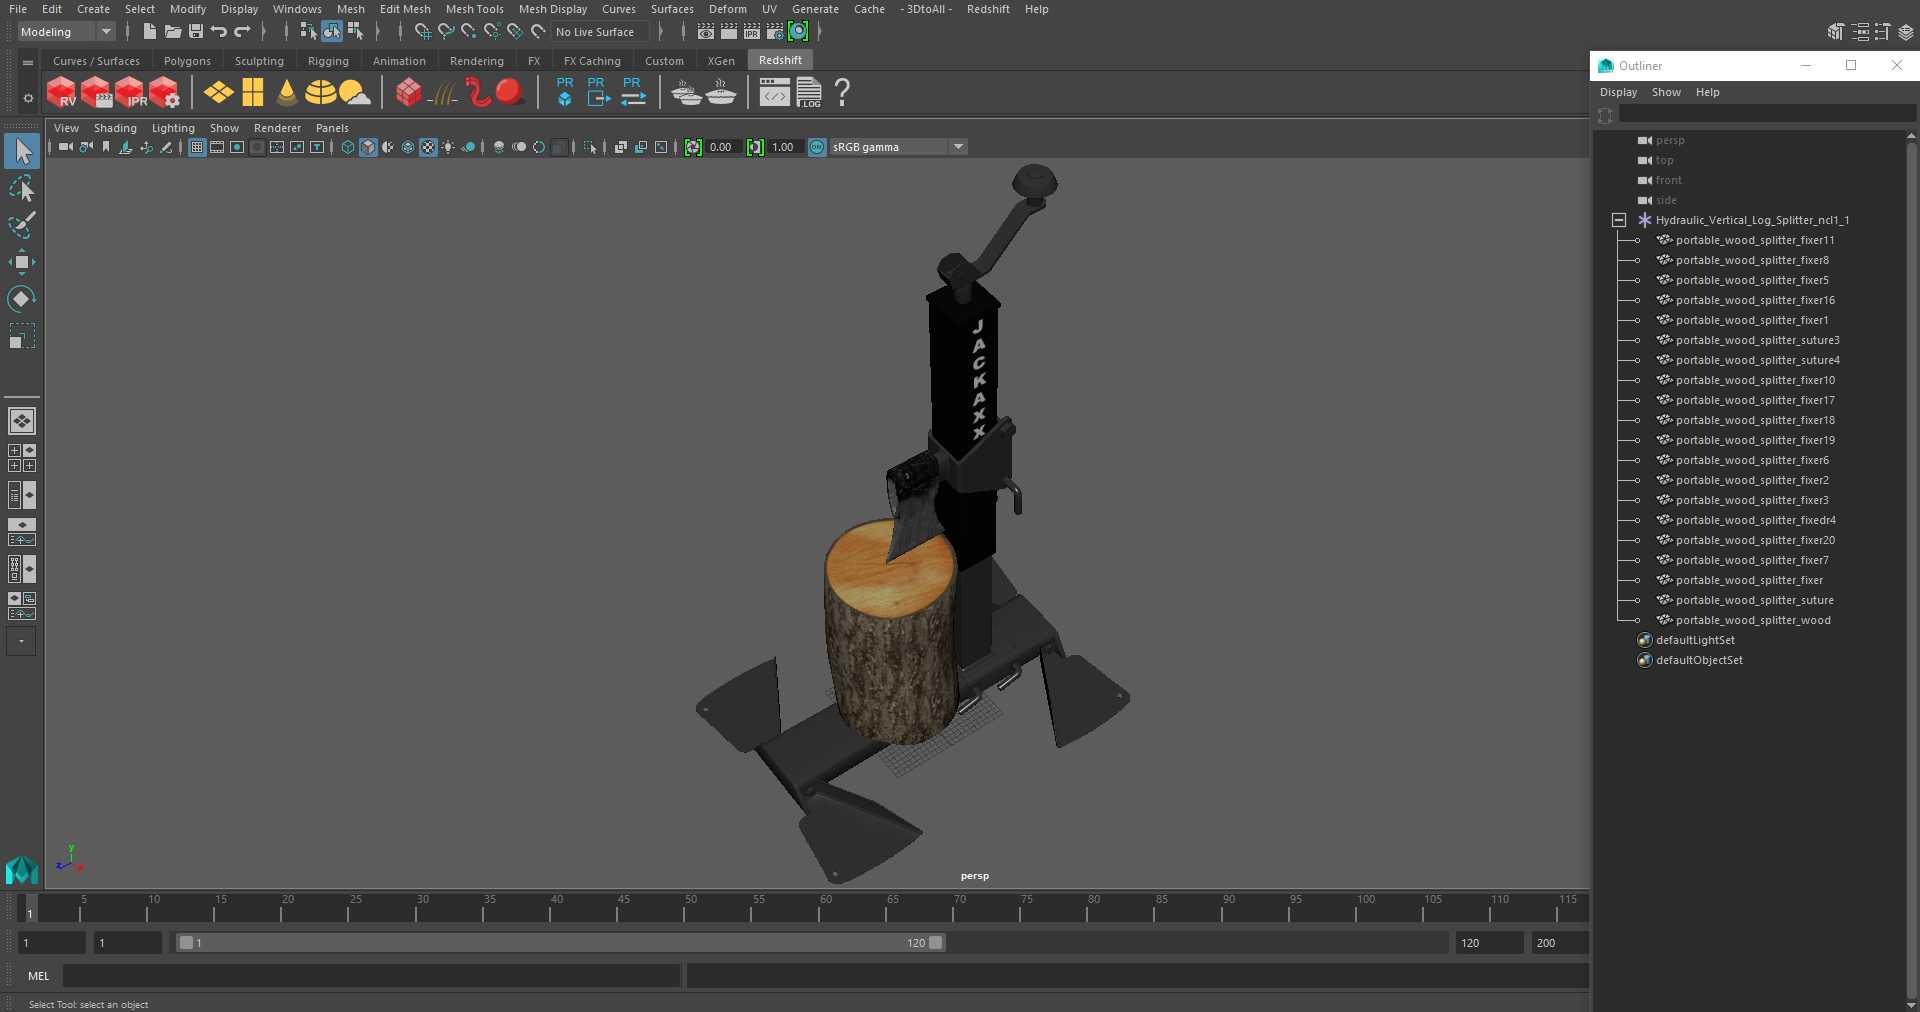Activate the Rotate tool in toolbox

[21, 298]
